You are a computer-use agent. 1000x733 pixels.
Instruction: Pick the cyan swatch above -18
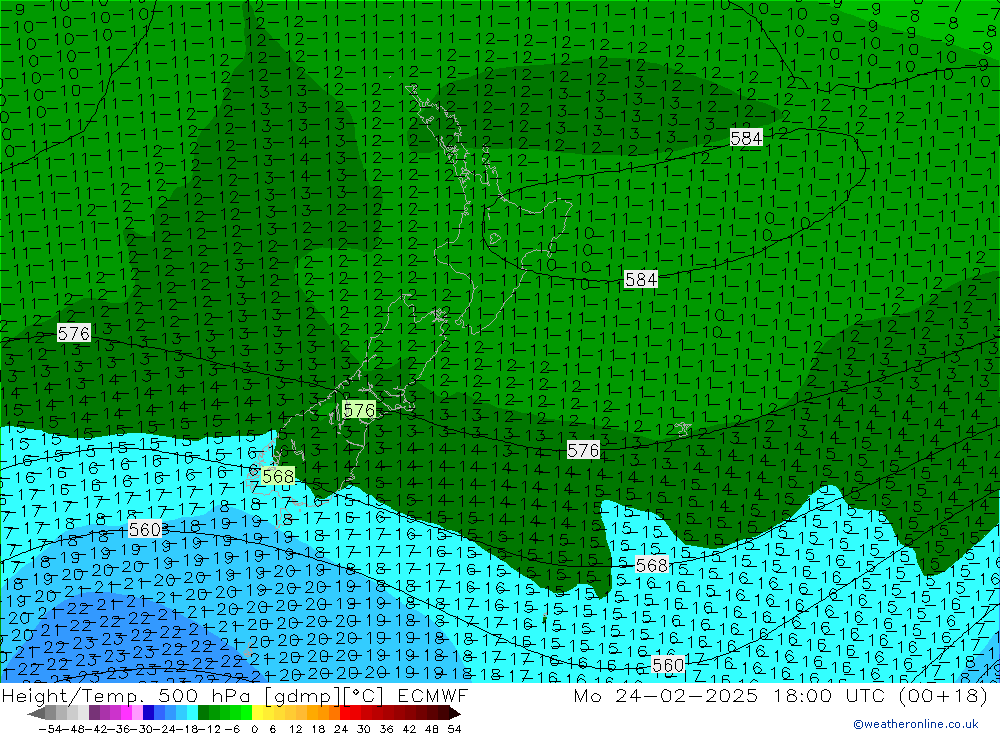(192, 713)
